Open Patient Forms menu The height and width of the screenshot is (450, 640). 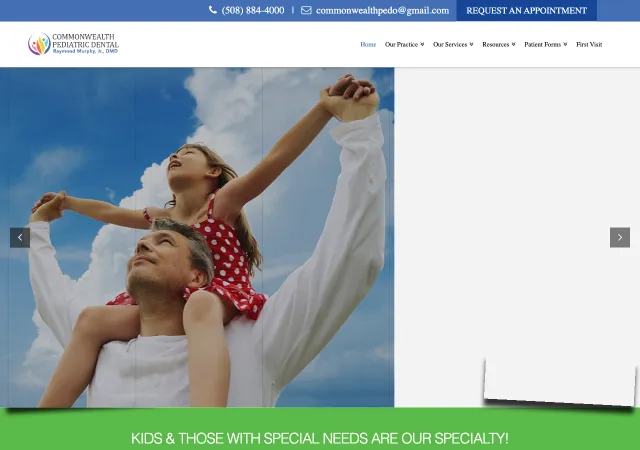tap(542, 45)
